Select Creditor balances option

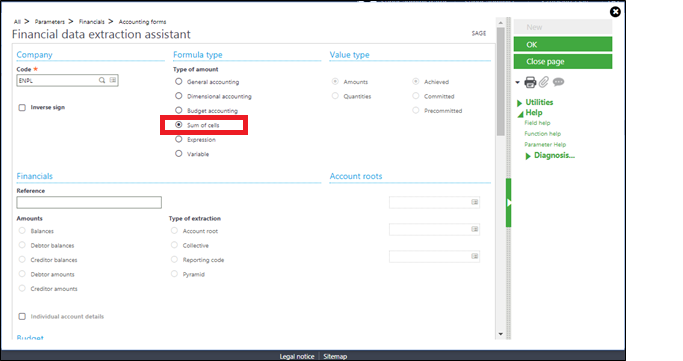(22, 260)
